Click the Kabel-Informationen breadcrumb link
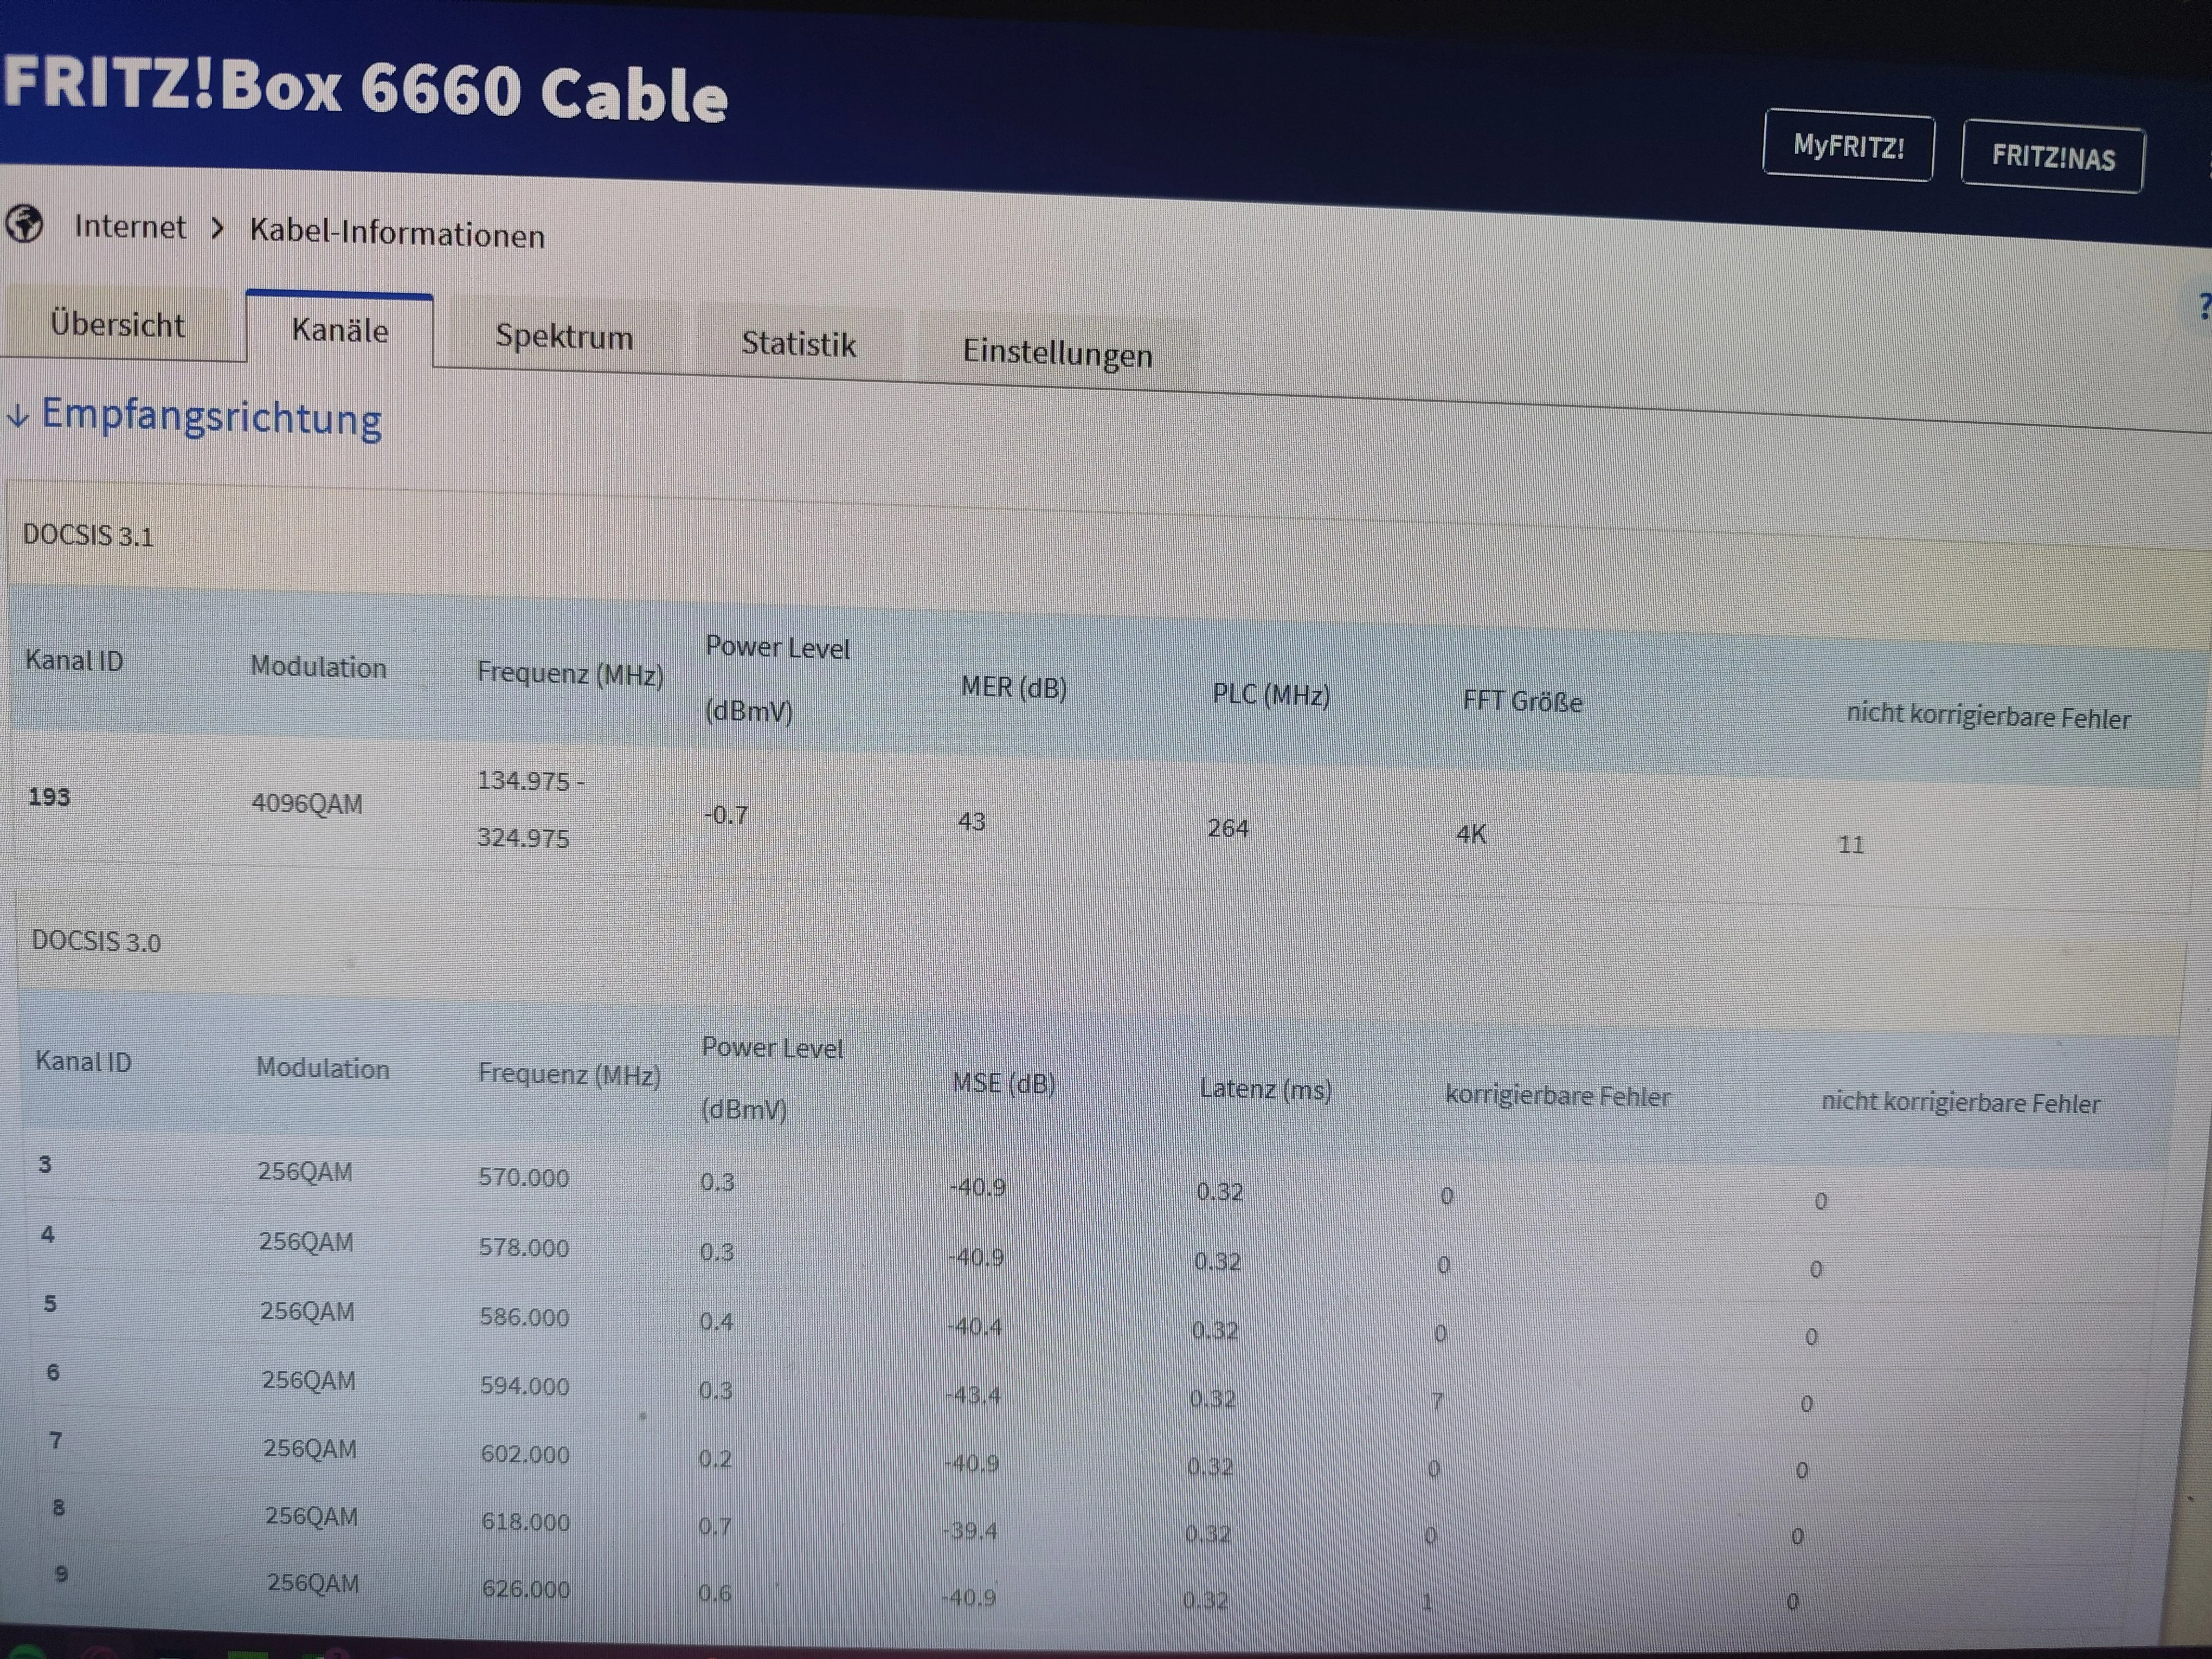Screen dimensions: 2212x1659 [397, 234]
